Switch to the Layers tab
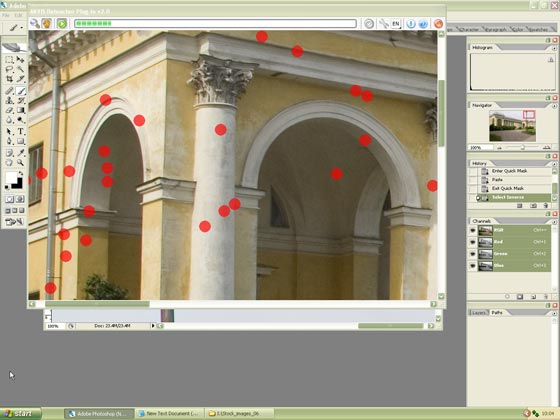The width and height of the screenshot is (560, 420). tap(478, 312)
